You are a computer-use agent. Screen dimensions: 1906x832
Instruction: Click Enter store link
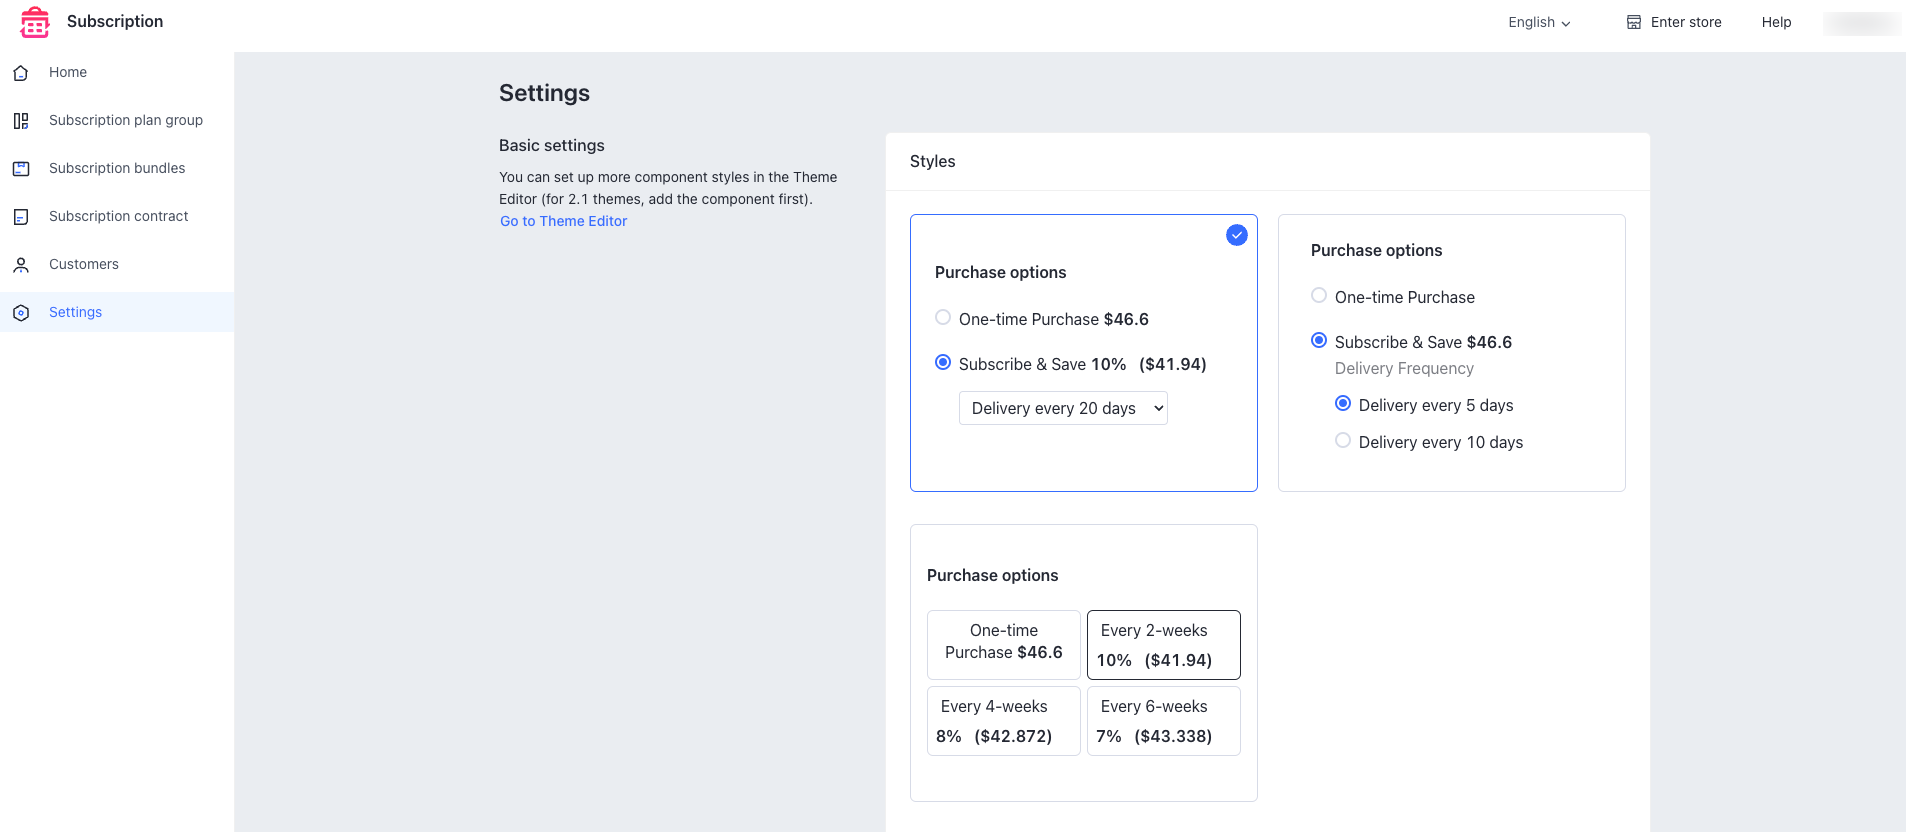(1674, 22)
